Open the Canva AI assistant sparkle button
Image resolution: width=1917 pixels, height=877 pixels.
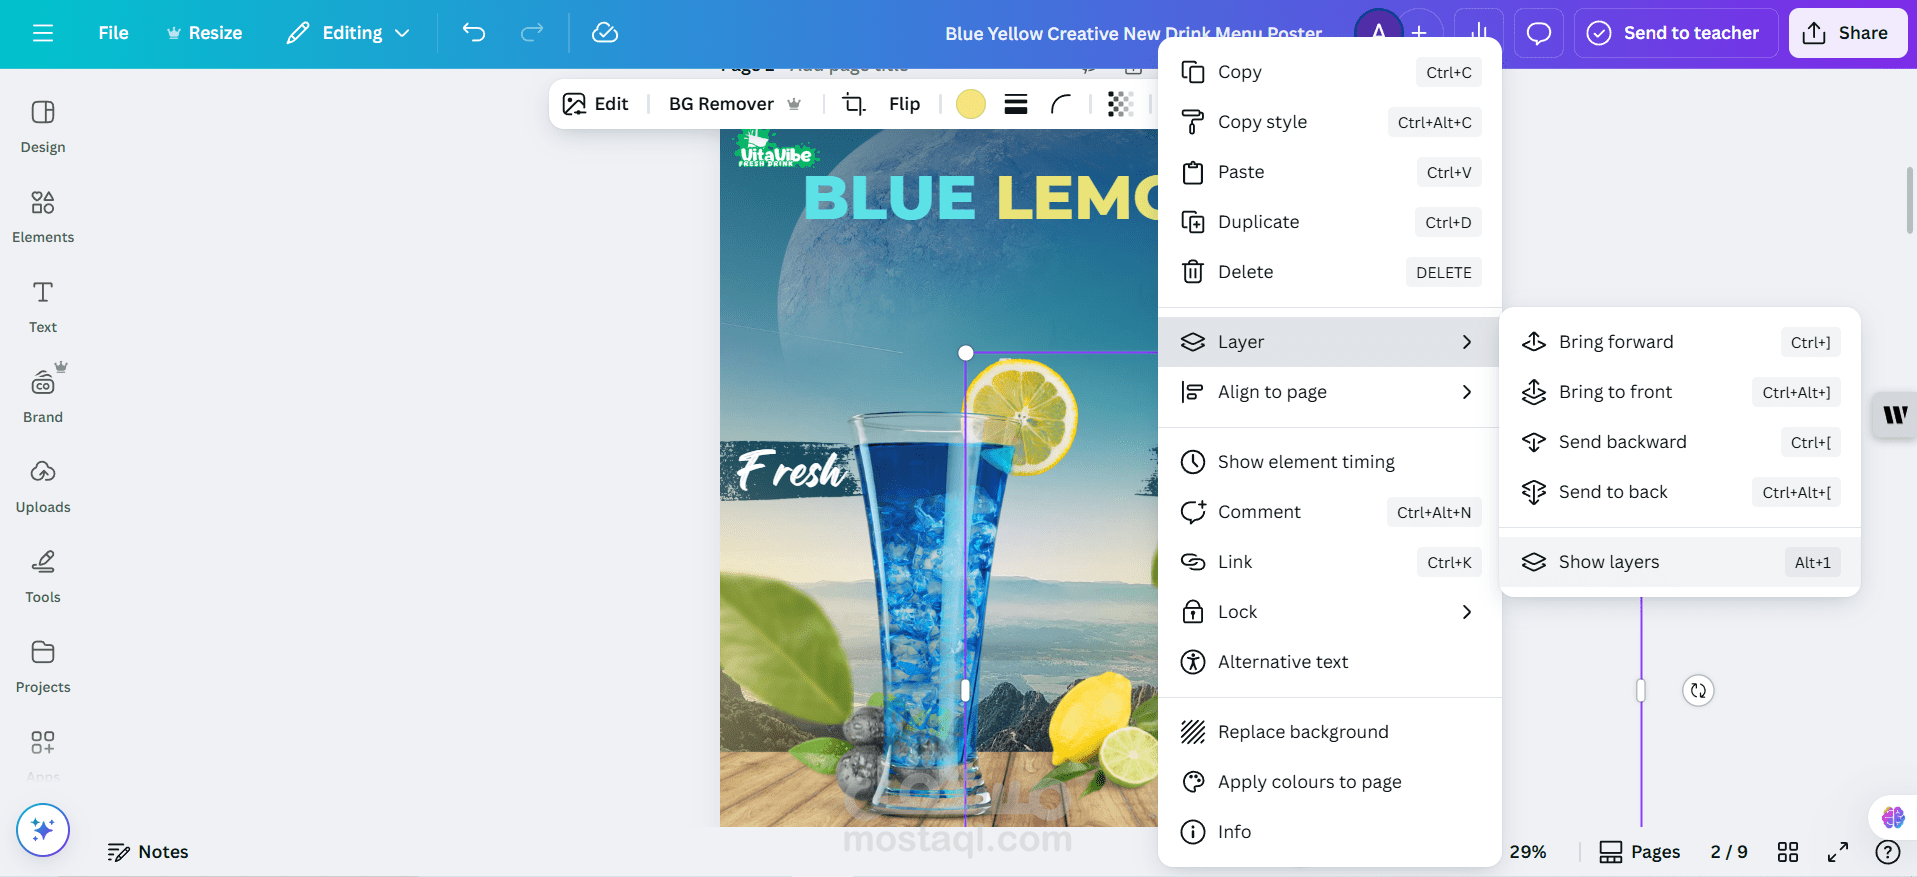pos(43,830)
